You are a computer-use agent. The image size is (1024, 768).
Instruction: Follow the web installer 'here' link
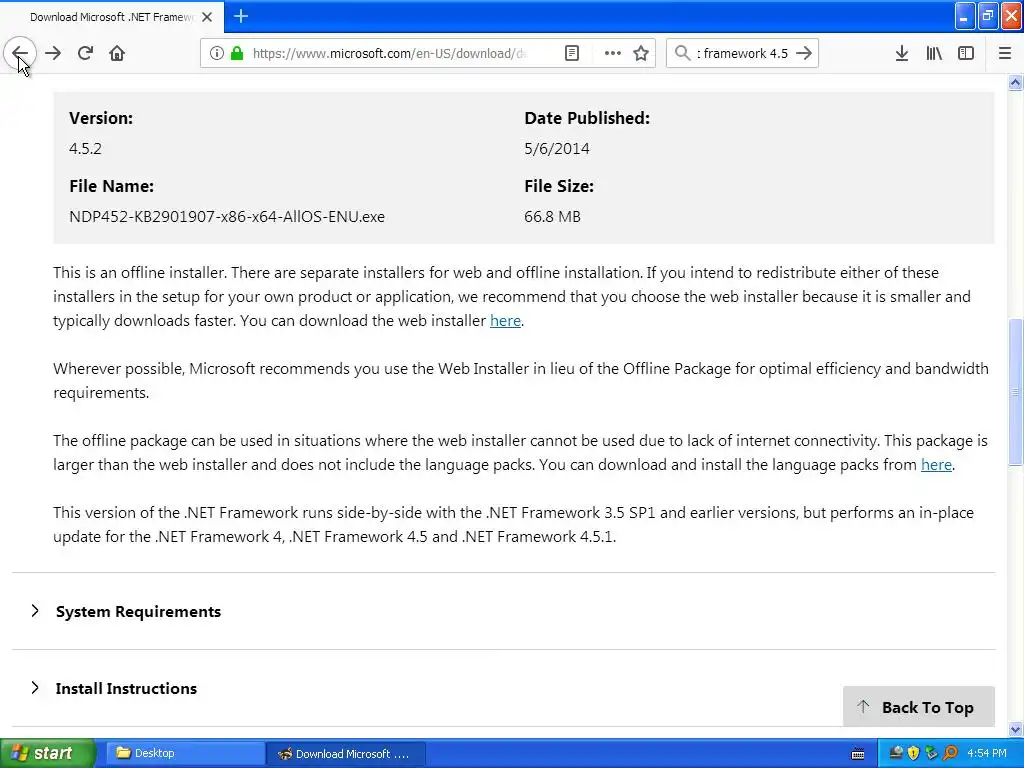pyautogui.click(x=505, y=321)
